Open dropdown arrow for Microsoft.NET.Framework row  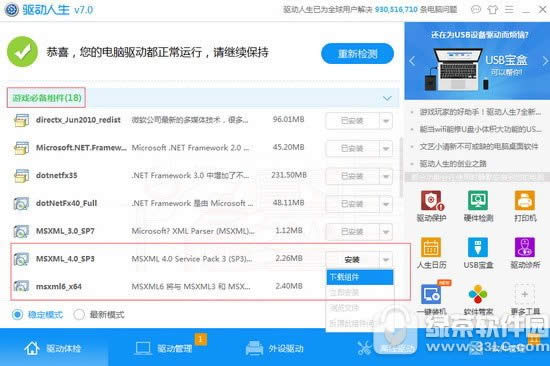(x=385, y=149)
